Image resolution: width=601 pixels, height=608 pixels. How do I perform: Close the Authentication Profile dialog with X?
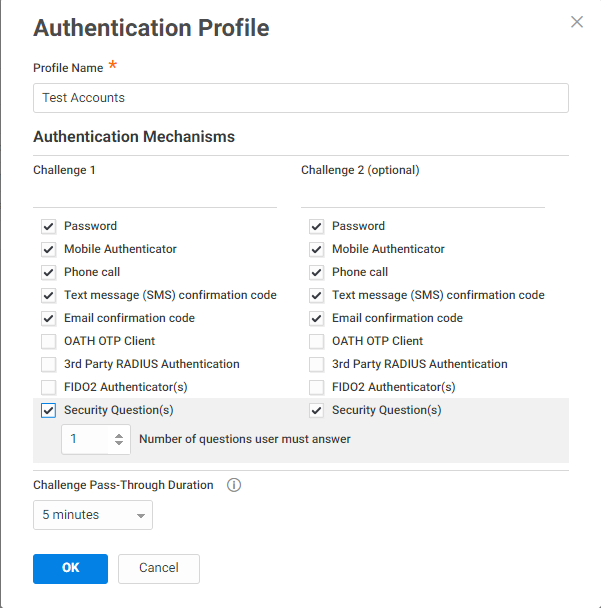(x=577, y=22)
